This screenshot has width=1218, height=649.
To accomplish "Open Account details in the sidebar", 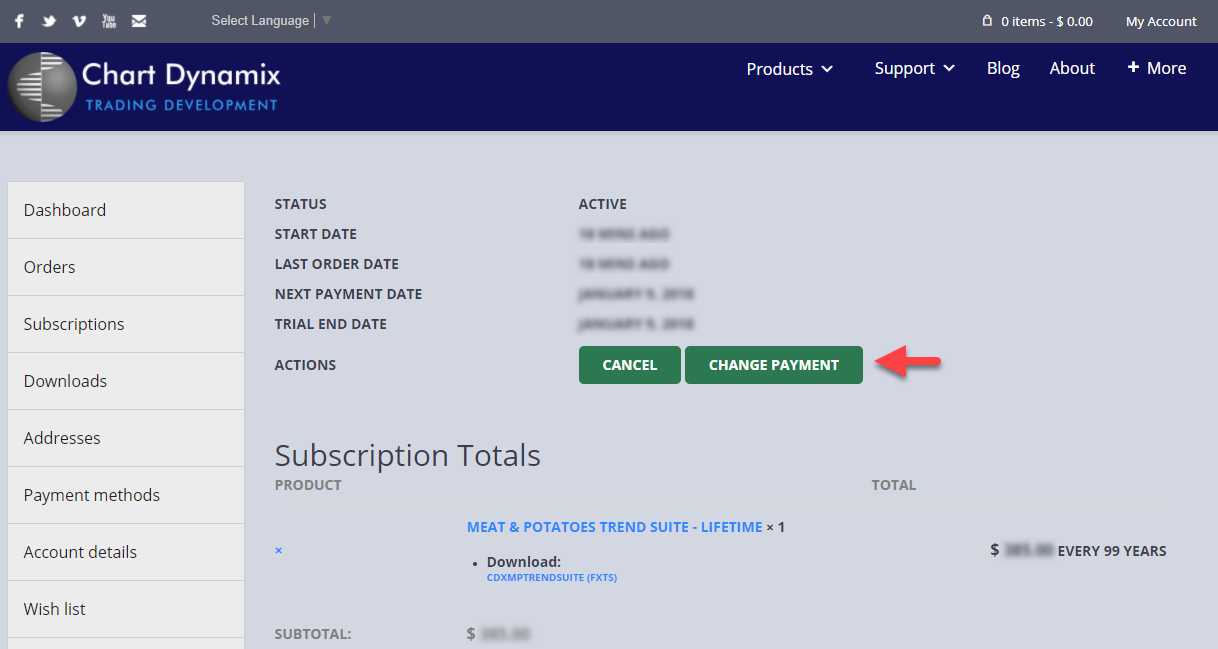I will [x=126, y=552].
